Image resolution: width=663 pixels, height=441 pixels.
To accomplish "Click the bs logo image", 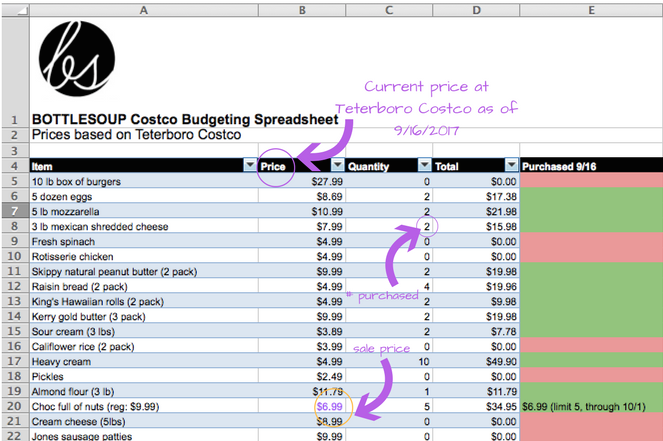I will coord(77,58).
